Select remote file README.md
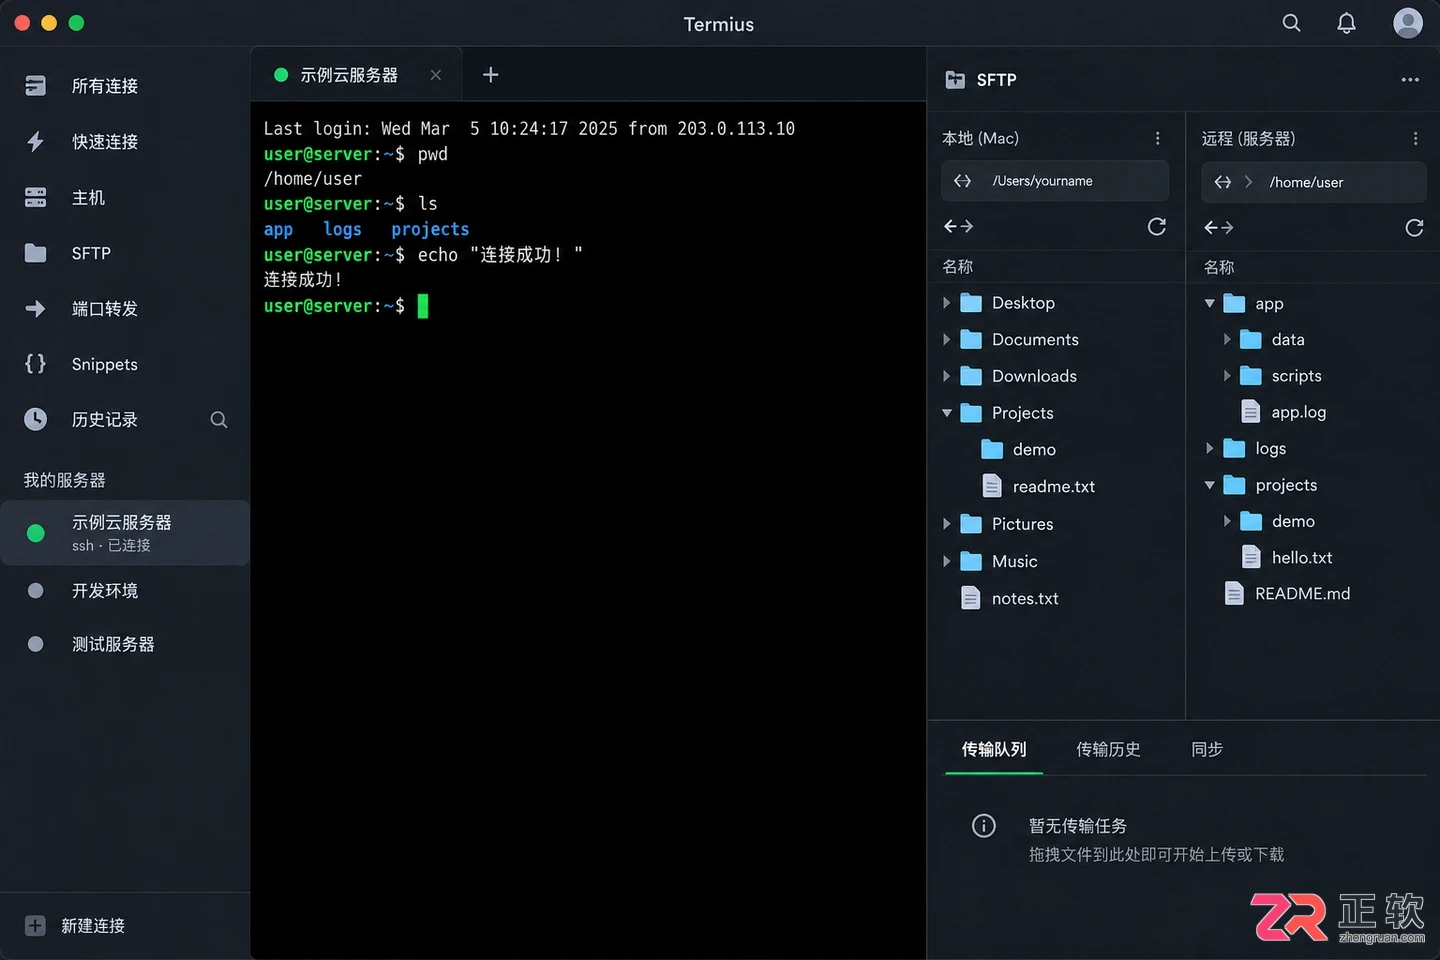 [x=1302, y=594]
